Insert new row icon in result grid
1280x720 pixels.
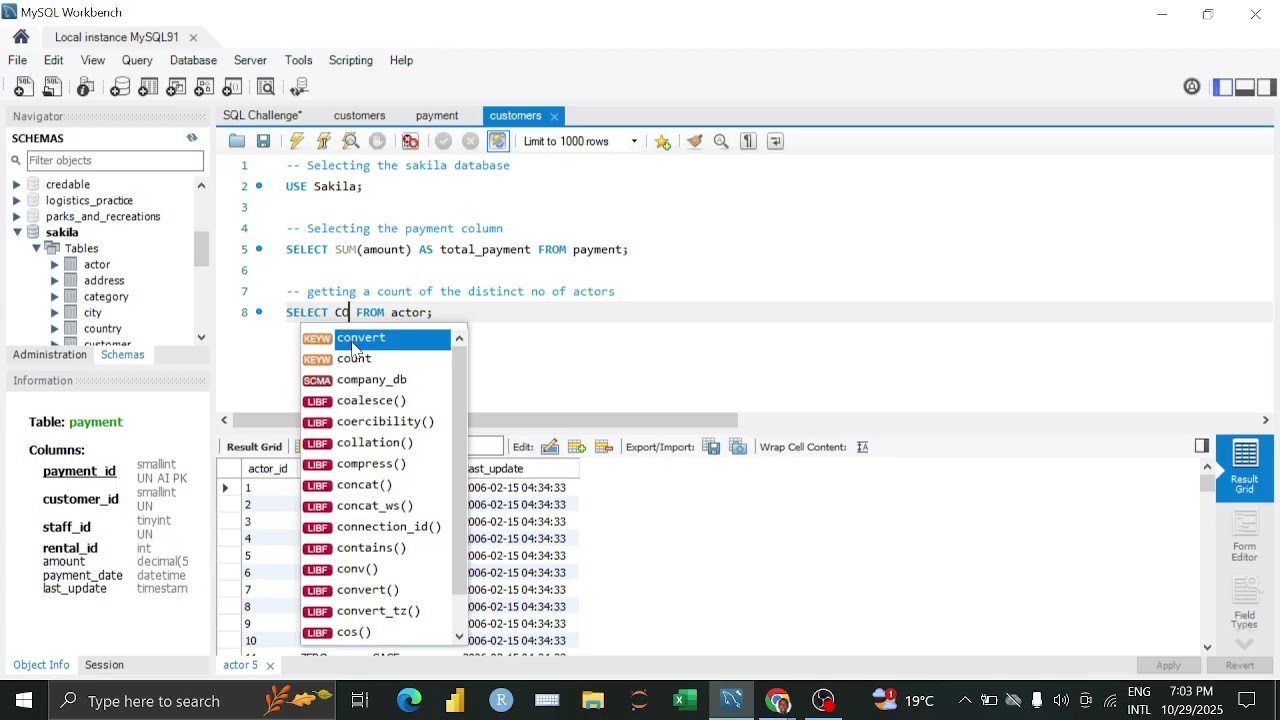(x=577, y=447)
